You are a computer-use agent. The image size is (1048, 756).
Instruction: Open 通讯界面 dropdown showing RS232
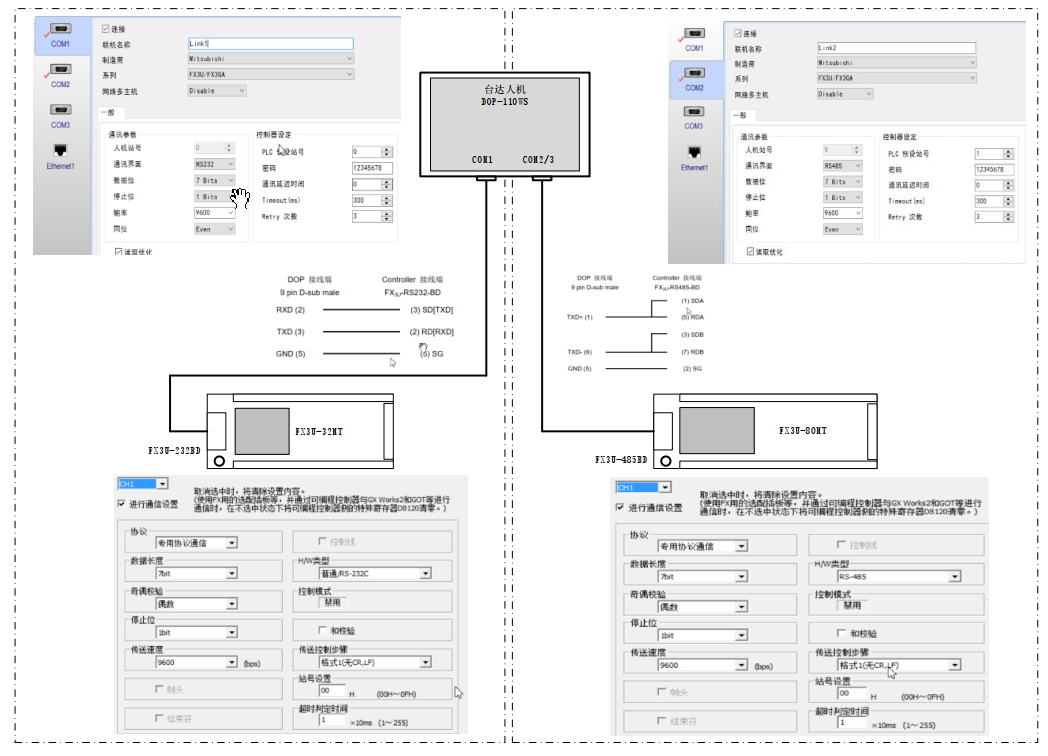[x=215, y=164]
